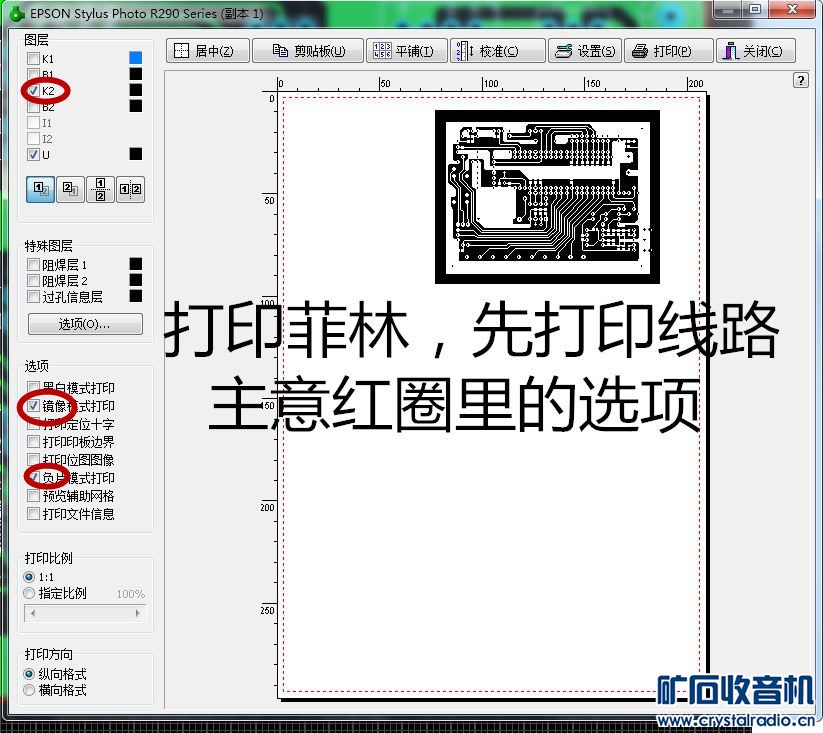Toggle the B2 layer checkbox
Viewport: 823px width, 733px height.
point(33,107)
